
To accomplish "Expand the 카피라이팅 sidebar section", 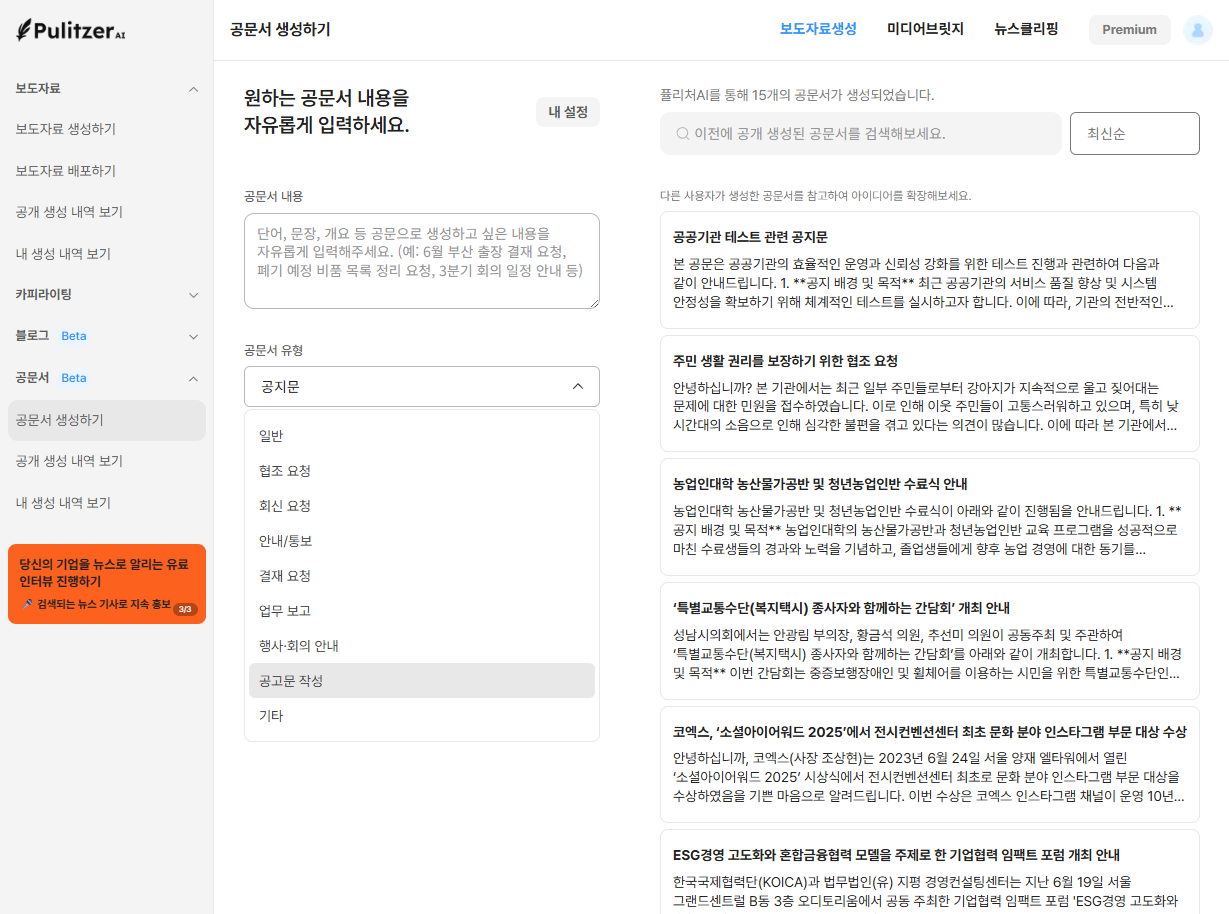I will 193,295.
